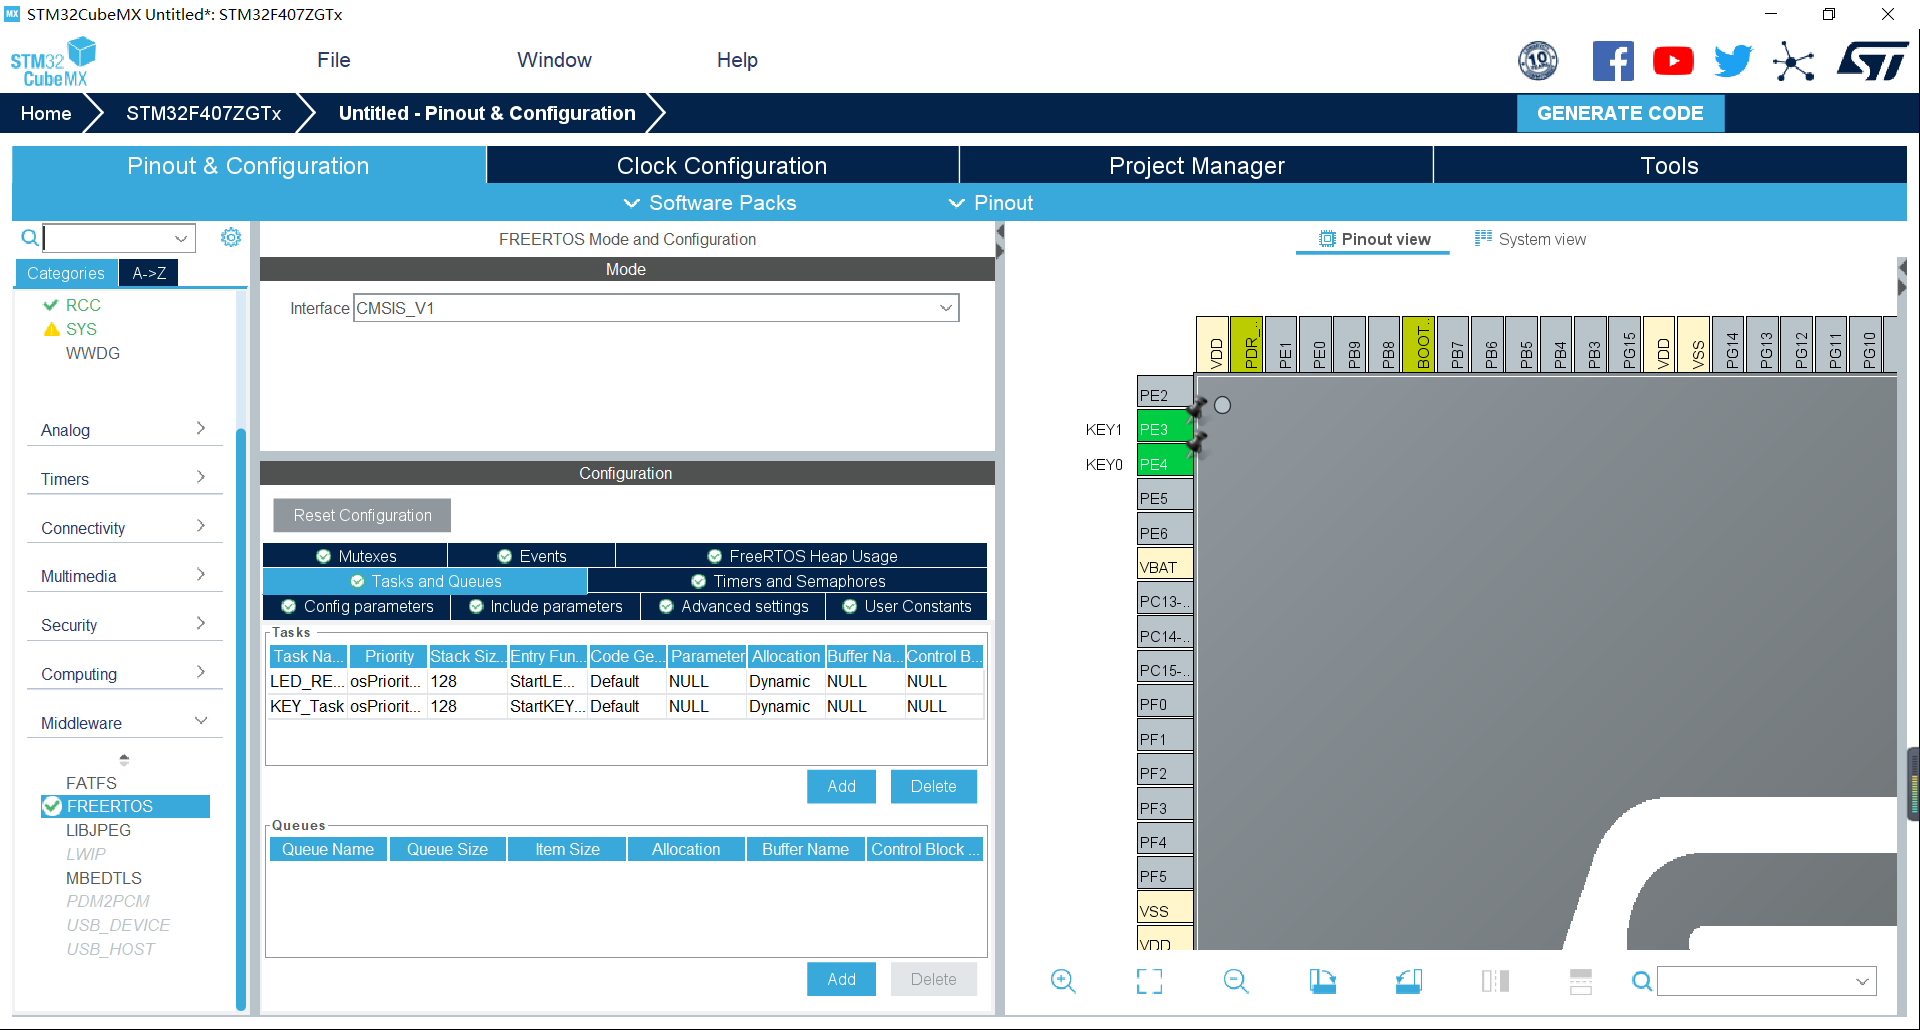Open the Events tab
Viewport: 1920px width, 1030px height.
531,556
